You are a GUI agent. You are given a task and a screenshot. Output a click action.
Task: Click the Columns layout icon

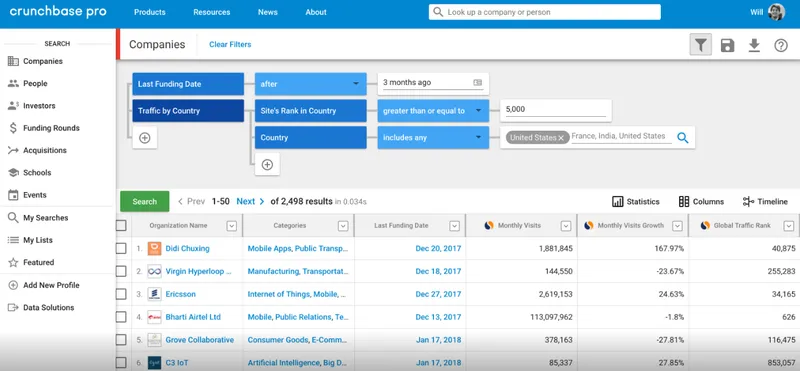coord(684,202)
